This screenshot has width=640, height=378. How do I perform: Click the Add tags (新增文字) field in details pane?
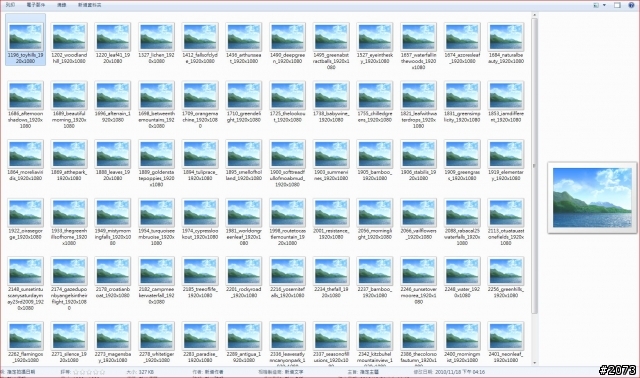(294, 372)
